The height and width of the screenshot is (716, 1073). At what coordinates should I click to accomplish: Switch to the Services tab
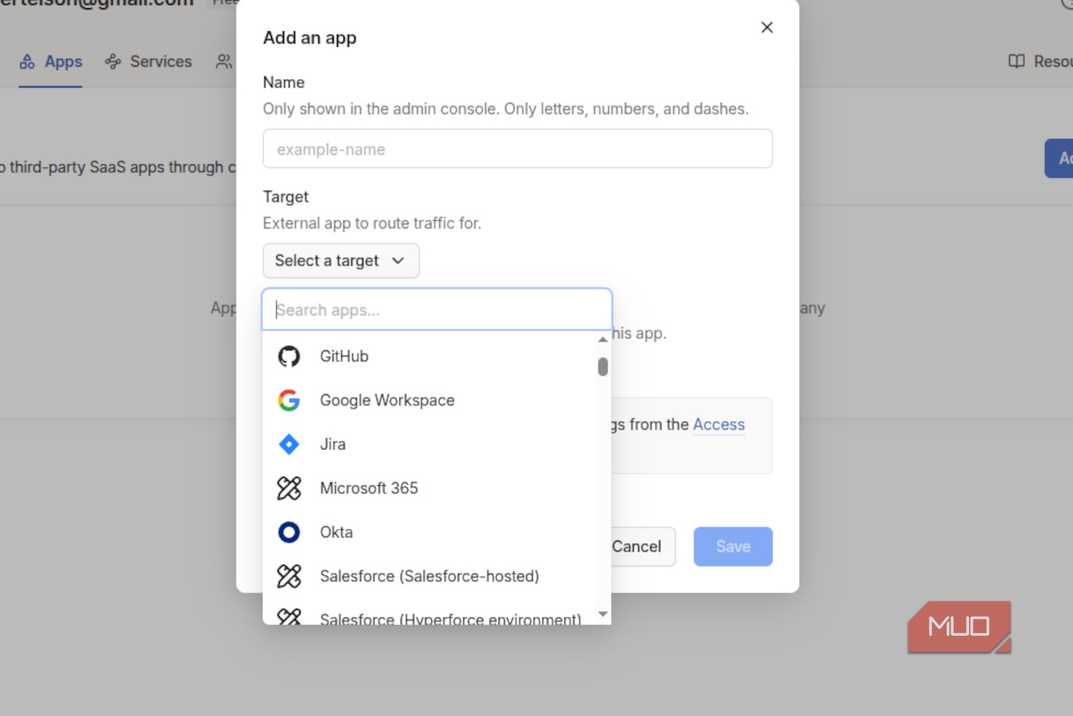pyautogui.click(x=148, y=62)
